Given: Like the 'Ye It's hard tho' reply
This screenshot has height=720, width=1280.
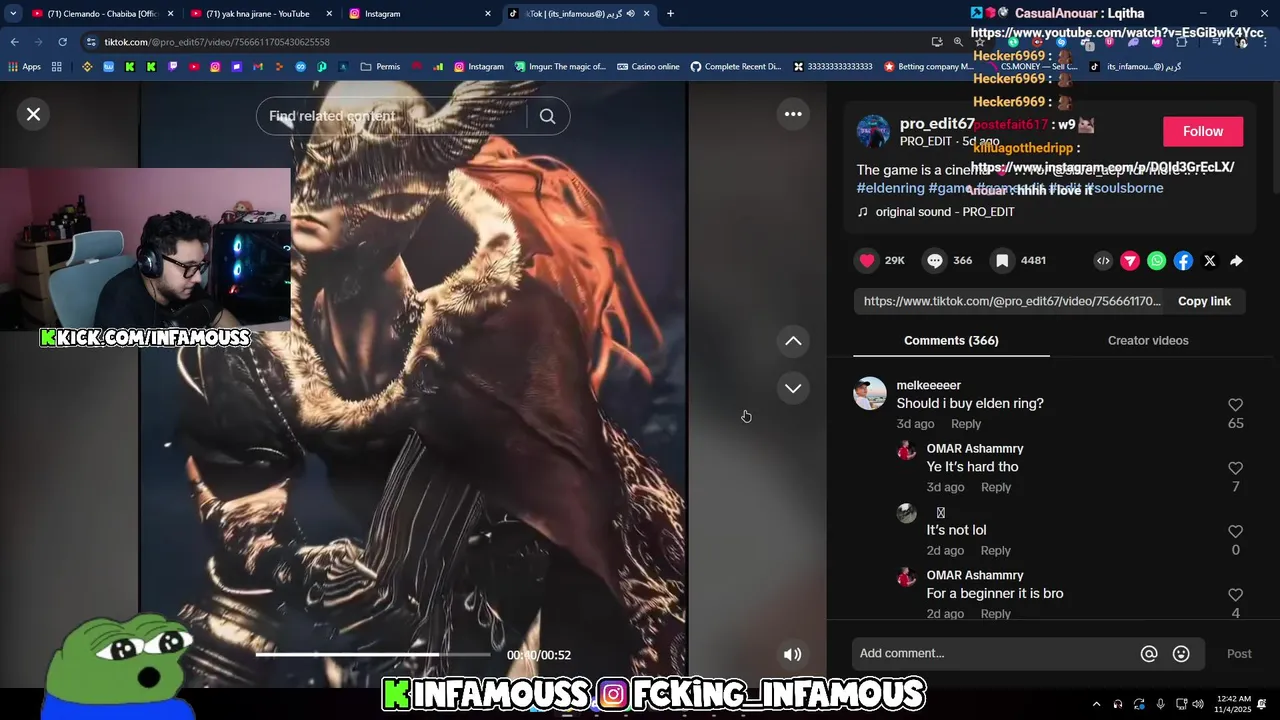Looking at the screenshot, I should [1235, 468].
